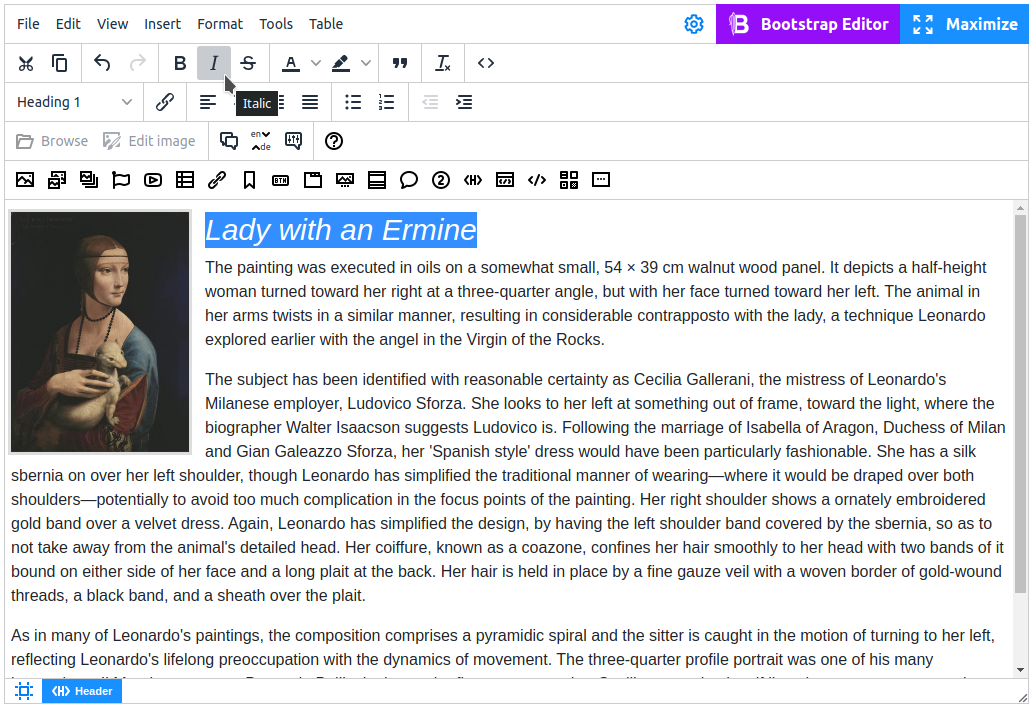The width and height of the screenshot is (1033, 708).
Task: Open the Insert menu
Action: (163, 24)
